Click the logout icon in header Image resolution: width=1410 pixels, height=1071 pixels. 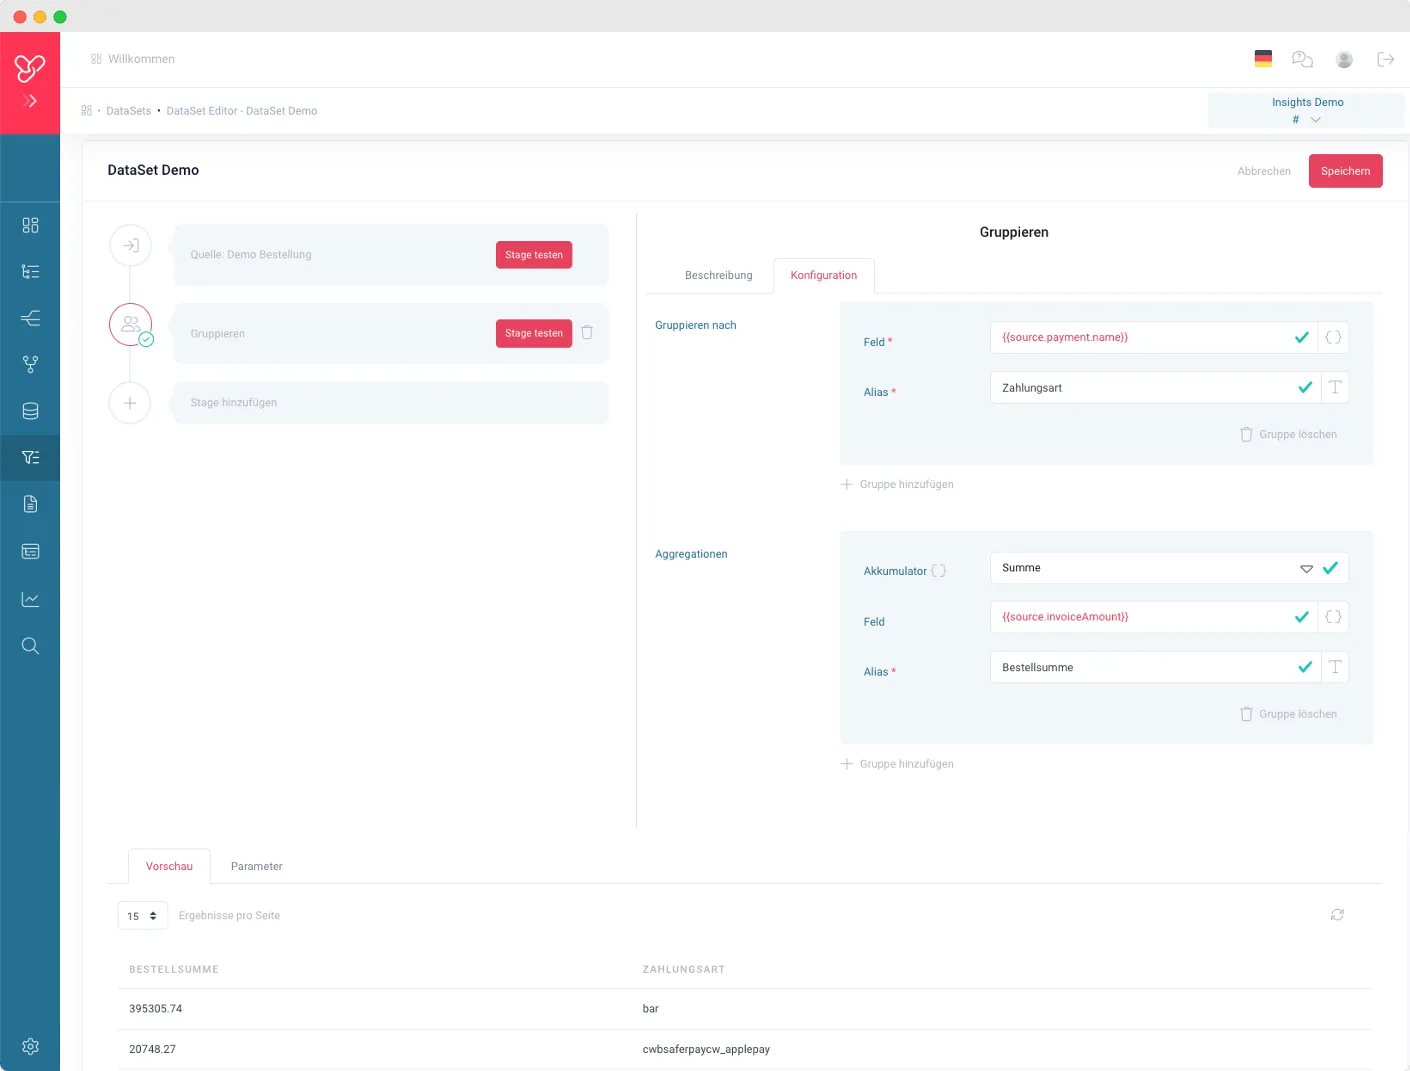pyautogui.click(x=1386, y=59)
